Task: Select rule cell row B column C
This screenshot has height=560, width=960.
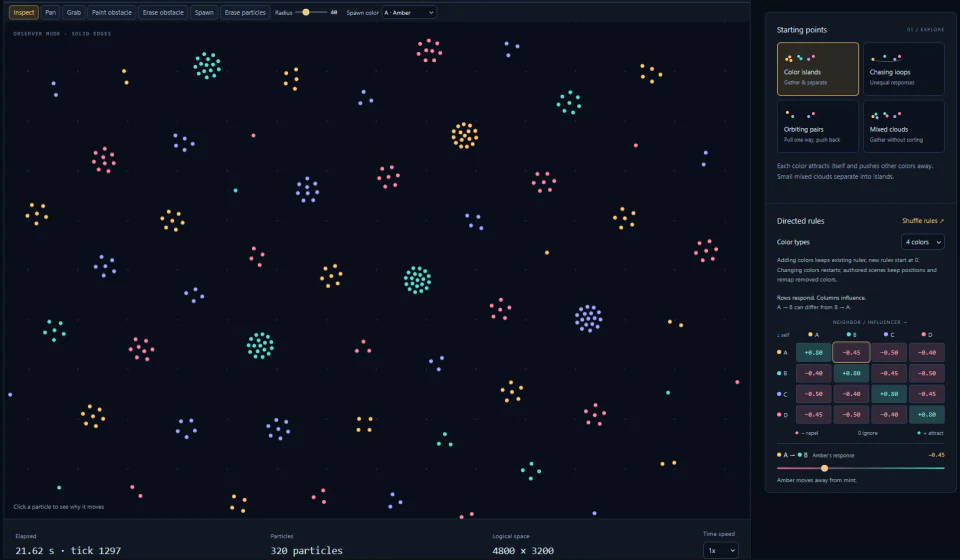Action: pos(889,373)
